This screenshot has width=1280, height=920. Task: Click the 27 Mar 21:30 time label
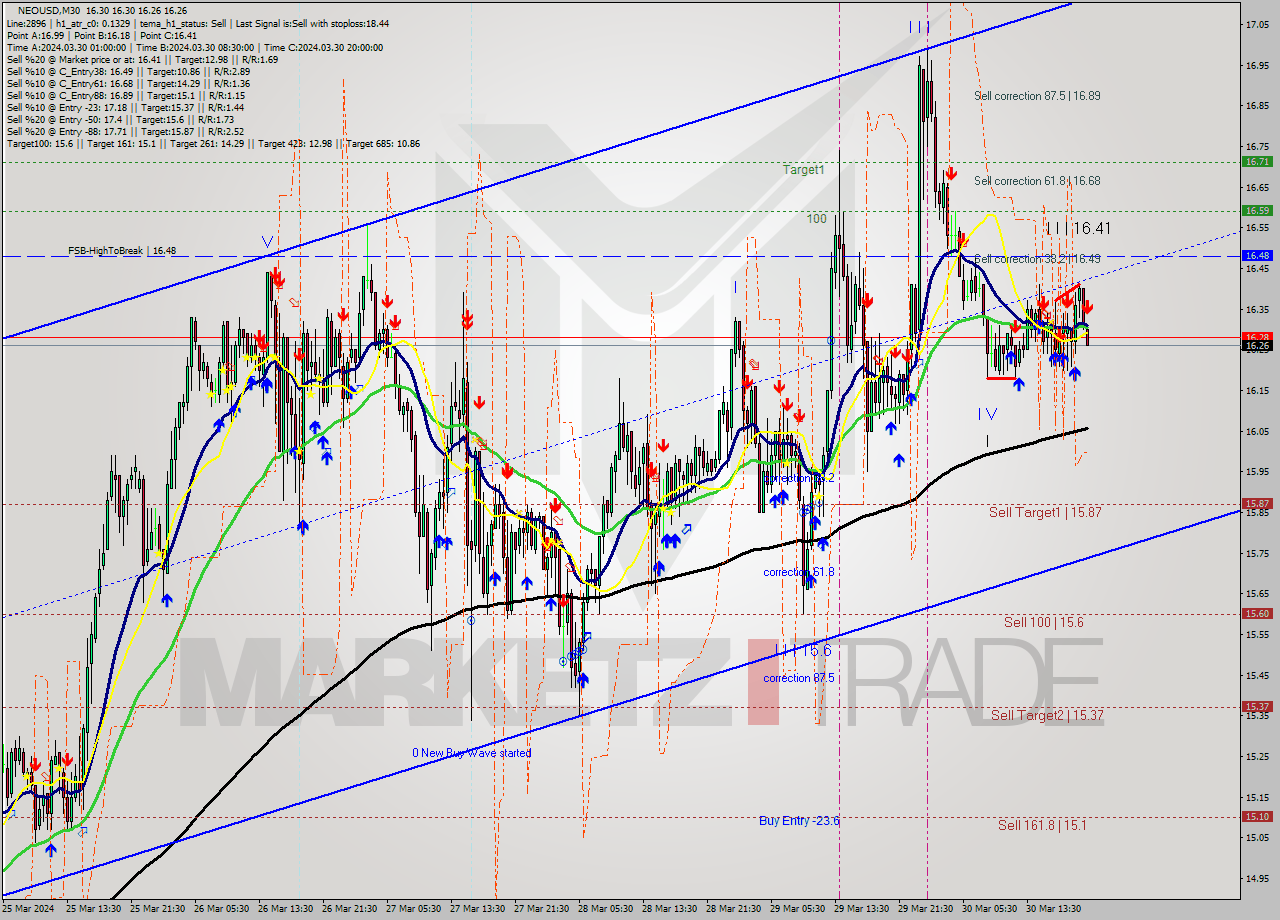pyautogui.click(x=541, y=909)
